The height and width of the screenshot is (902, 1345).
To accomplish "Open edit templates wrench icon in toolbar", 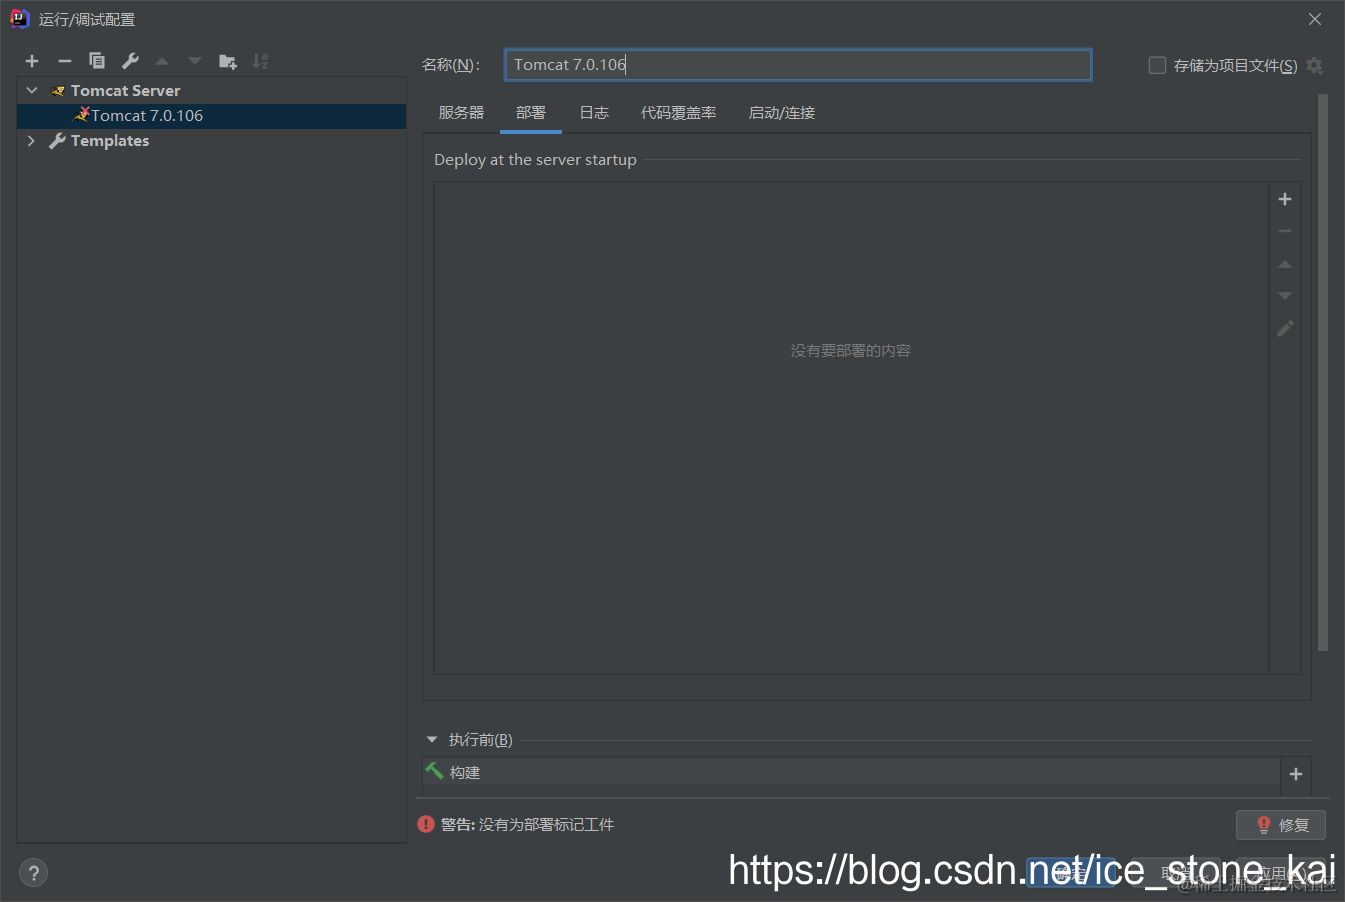I will coord(130,61).
